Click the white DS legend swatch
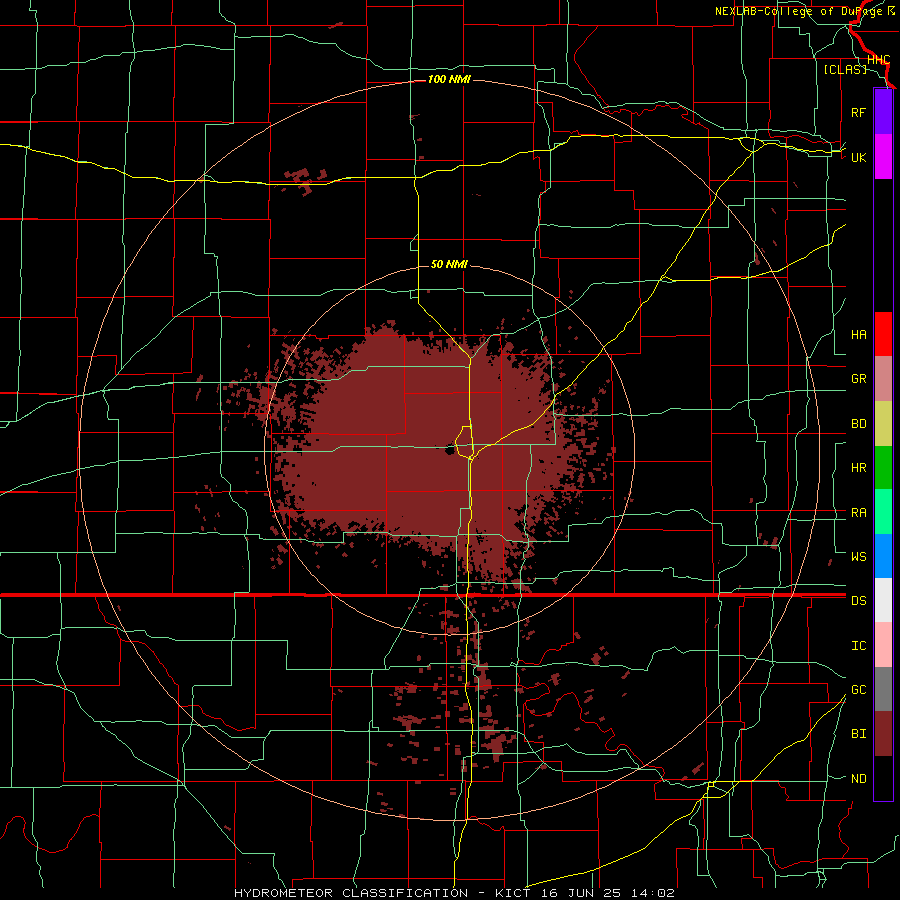 pyautogui.click(x=883, y=600)
